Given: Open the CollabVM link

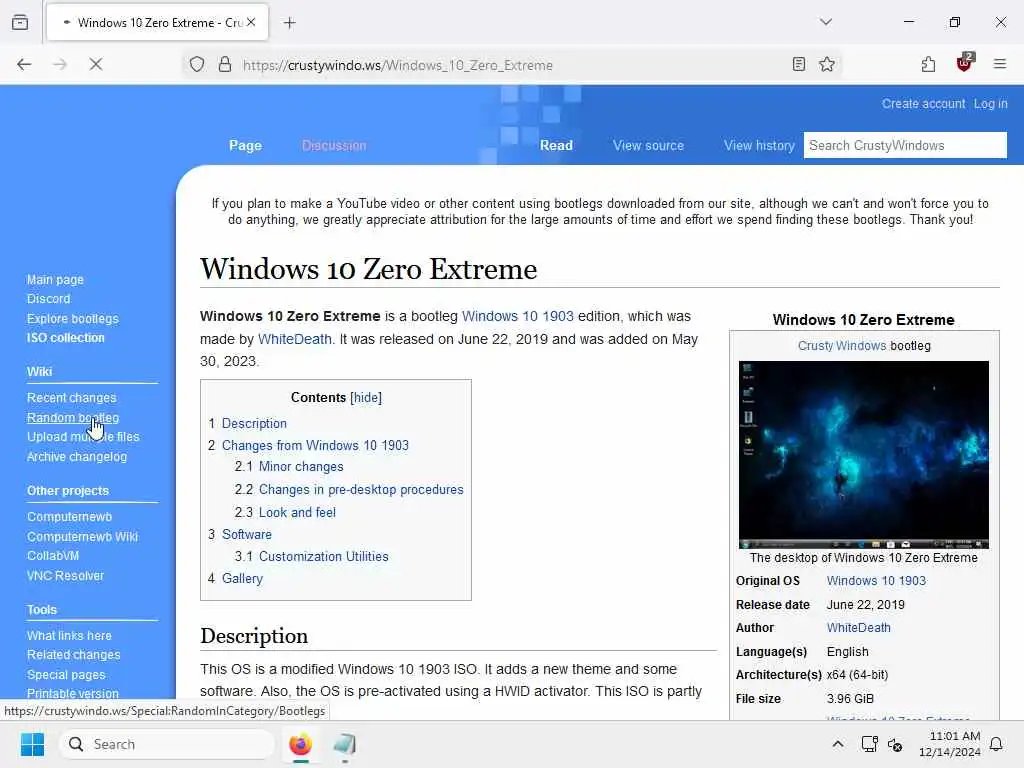Looking at the screenshot, I should 53,556.
